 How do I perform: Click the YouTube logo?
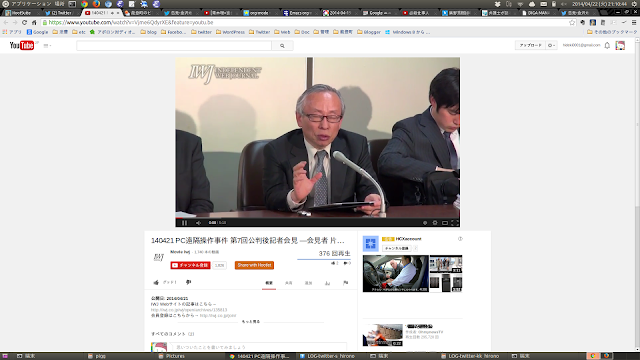coord(22,45)
